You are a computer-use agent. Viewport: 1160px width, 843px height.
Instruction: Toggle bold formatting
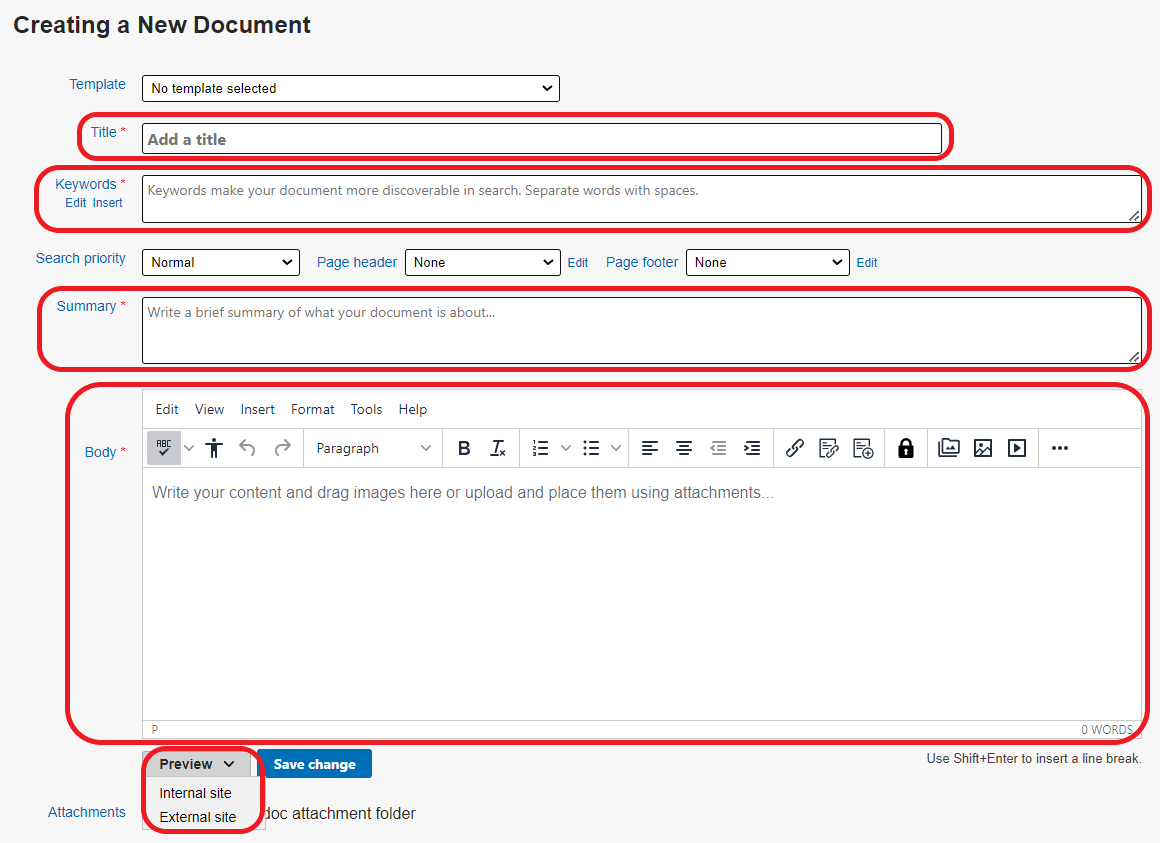(464, 448)
